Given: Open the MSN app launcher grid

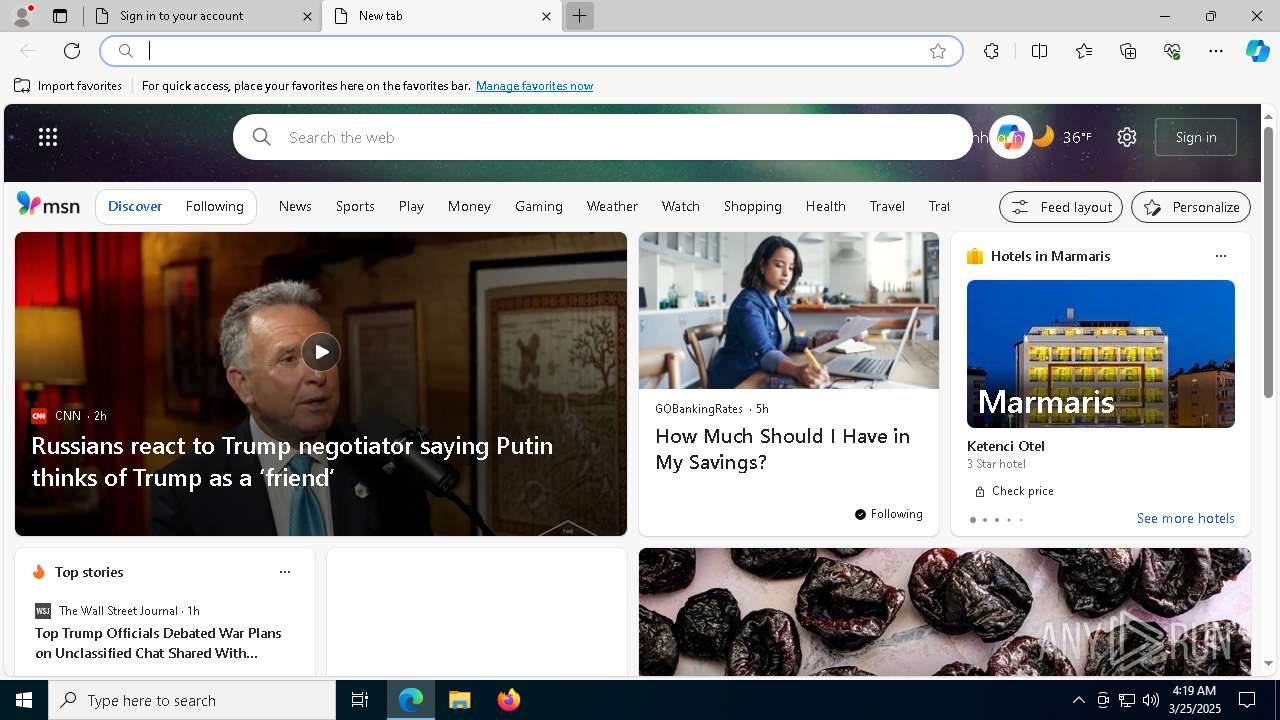Looking at the screenshot, I should tap(48, 137).
